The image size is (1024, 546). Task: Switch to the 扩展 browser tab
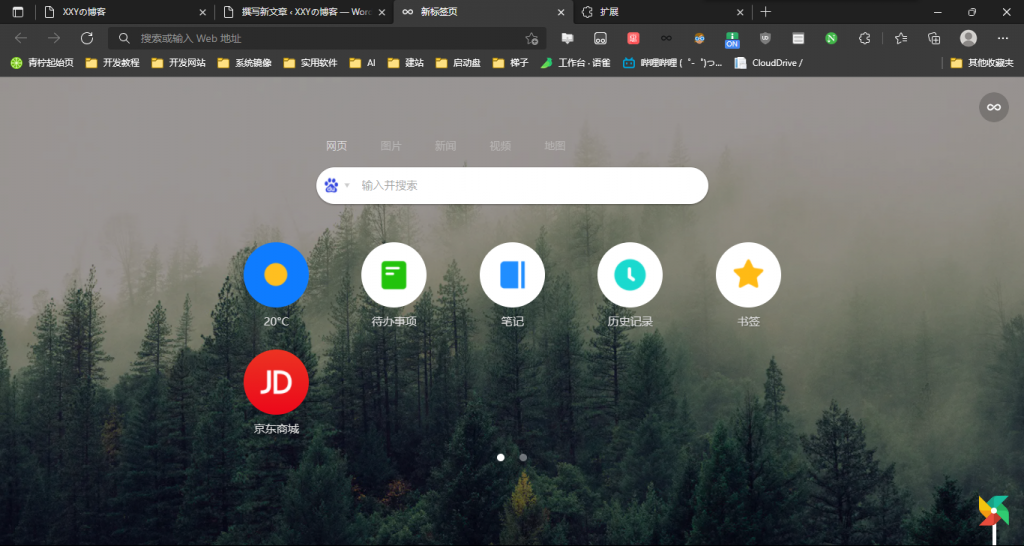[x=660, y=12]
